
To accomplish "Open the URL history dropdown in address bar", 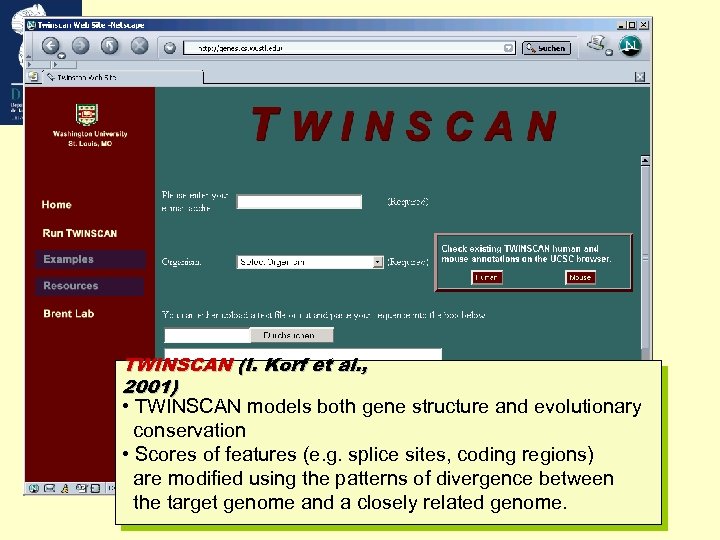I will point(508,48).
